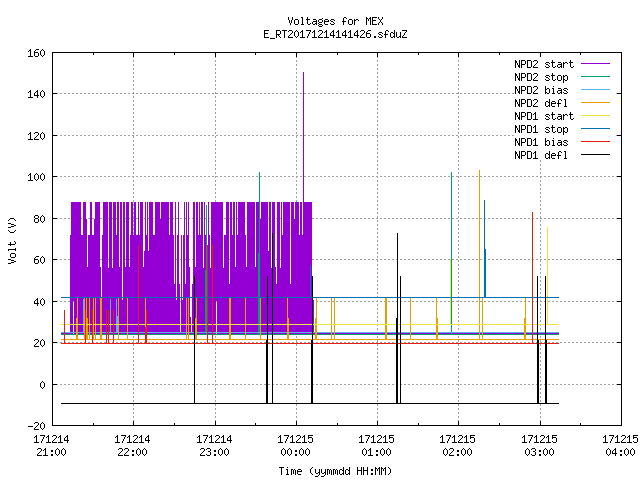Click the file name E_RT20171214141426.sfduZ
This screenshot has width=640, height=480.
[335, 34]
